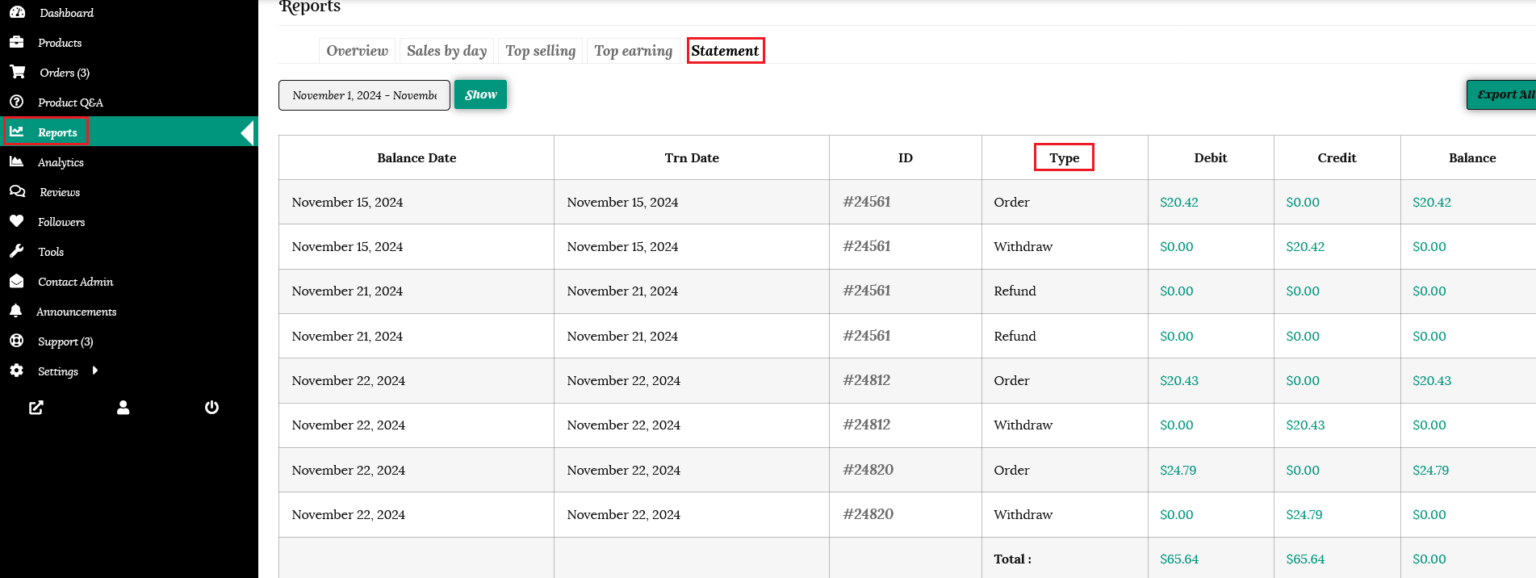Click the Announcements bell icon

pos(16,312)
